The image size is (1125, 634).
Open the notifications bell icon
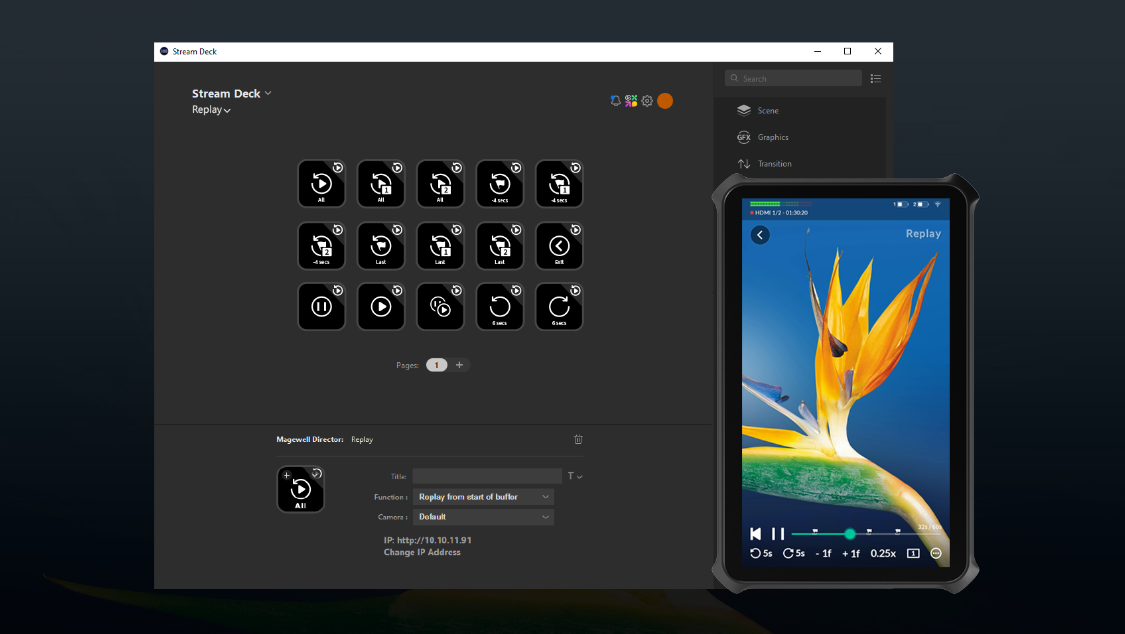coord(615,101)
